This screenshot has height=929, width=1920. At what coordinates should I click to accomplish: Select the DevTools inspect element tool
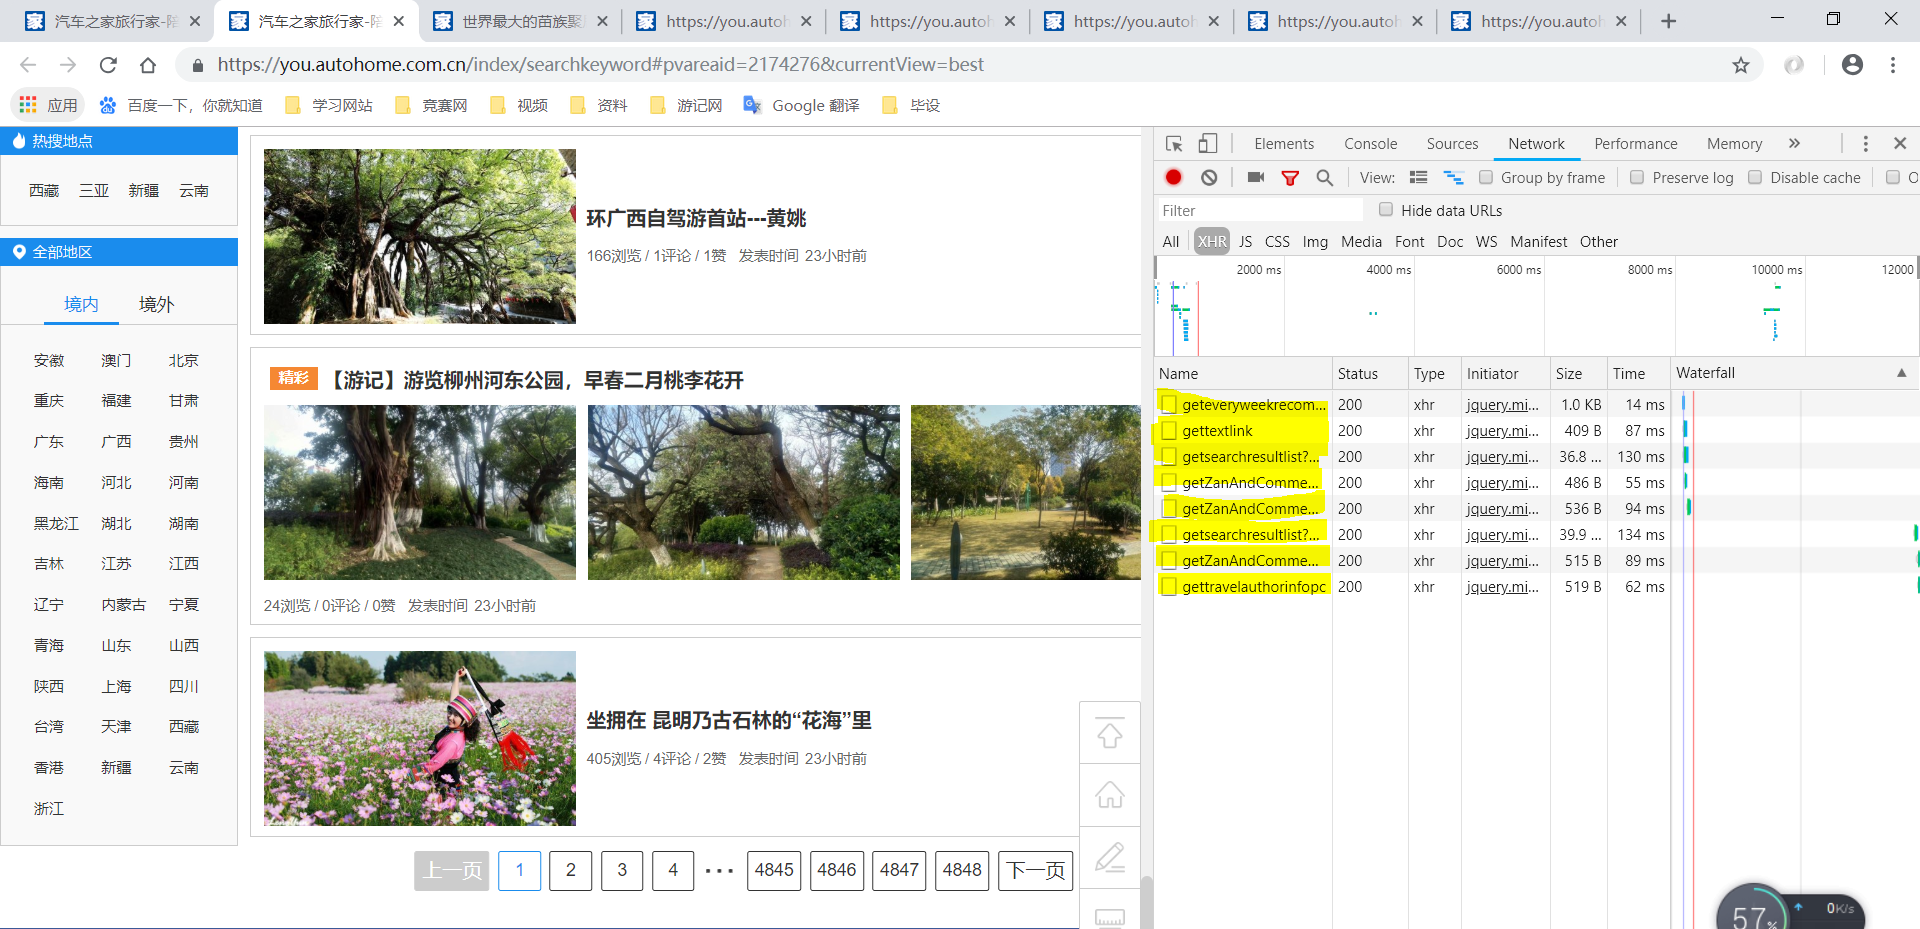click(1174, 144)
